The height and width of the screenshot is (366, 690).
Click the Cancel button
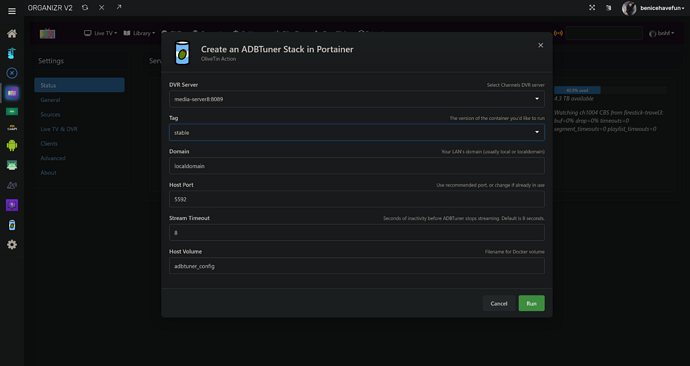[x=499, y=303]
